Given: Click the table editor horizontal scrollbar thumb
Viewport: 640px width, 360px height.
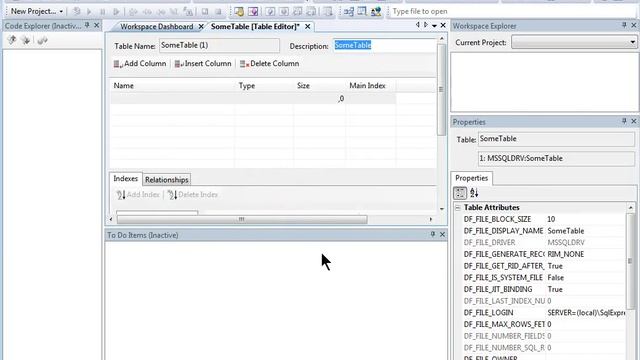Looking at the screenshot, I should point(242,220).
